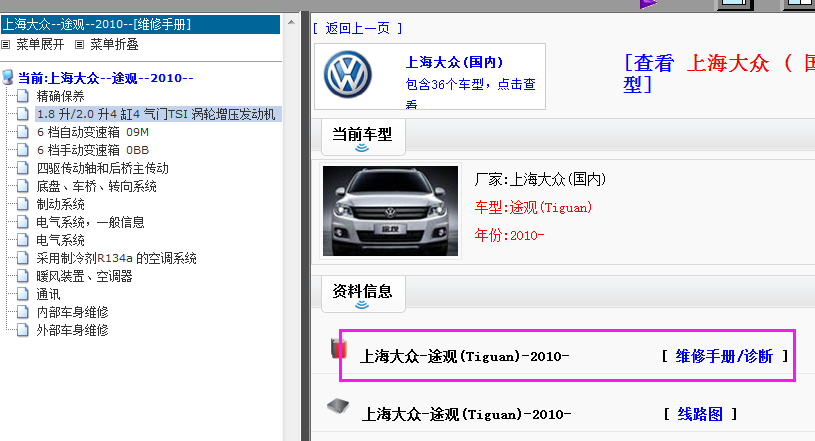Click the page icon next to 6 档手动变速箱 0BB
Screen dimensions: 815x441
[x=22, y=150]
